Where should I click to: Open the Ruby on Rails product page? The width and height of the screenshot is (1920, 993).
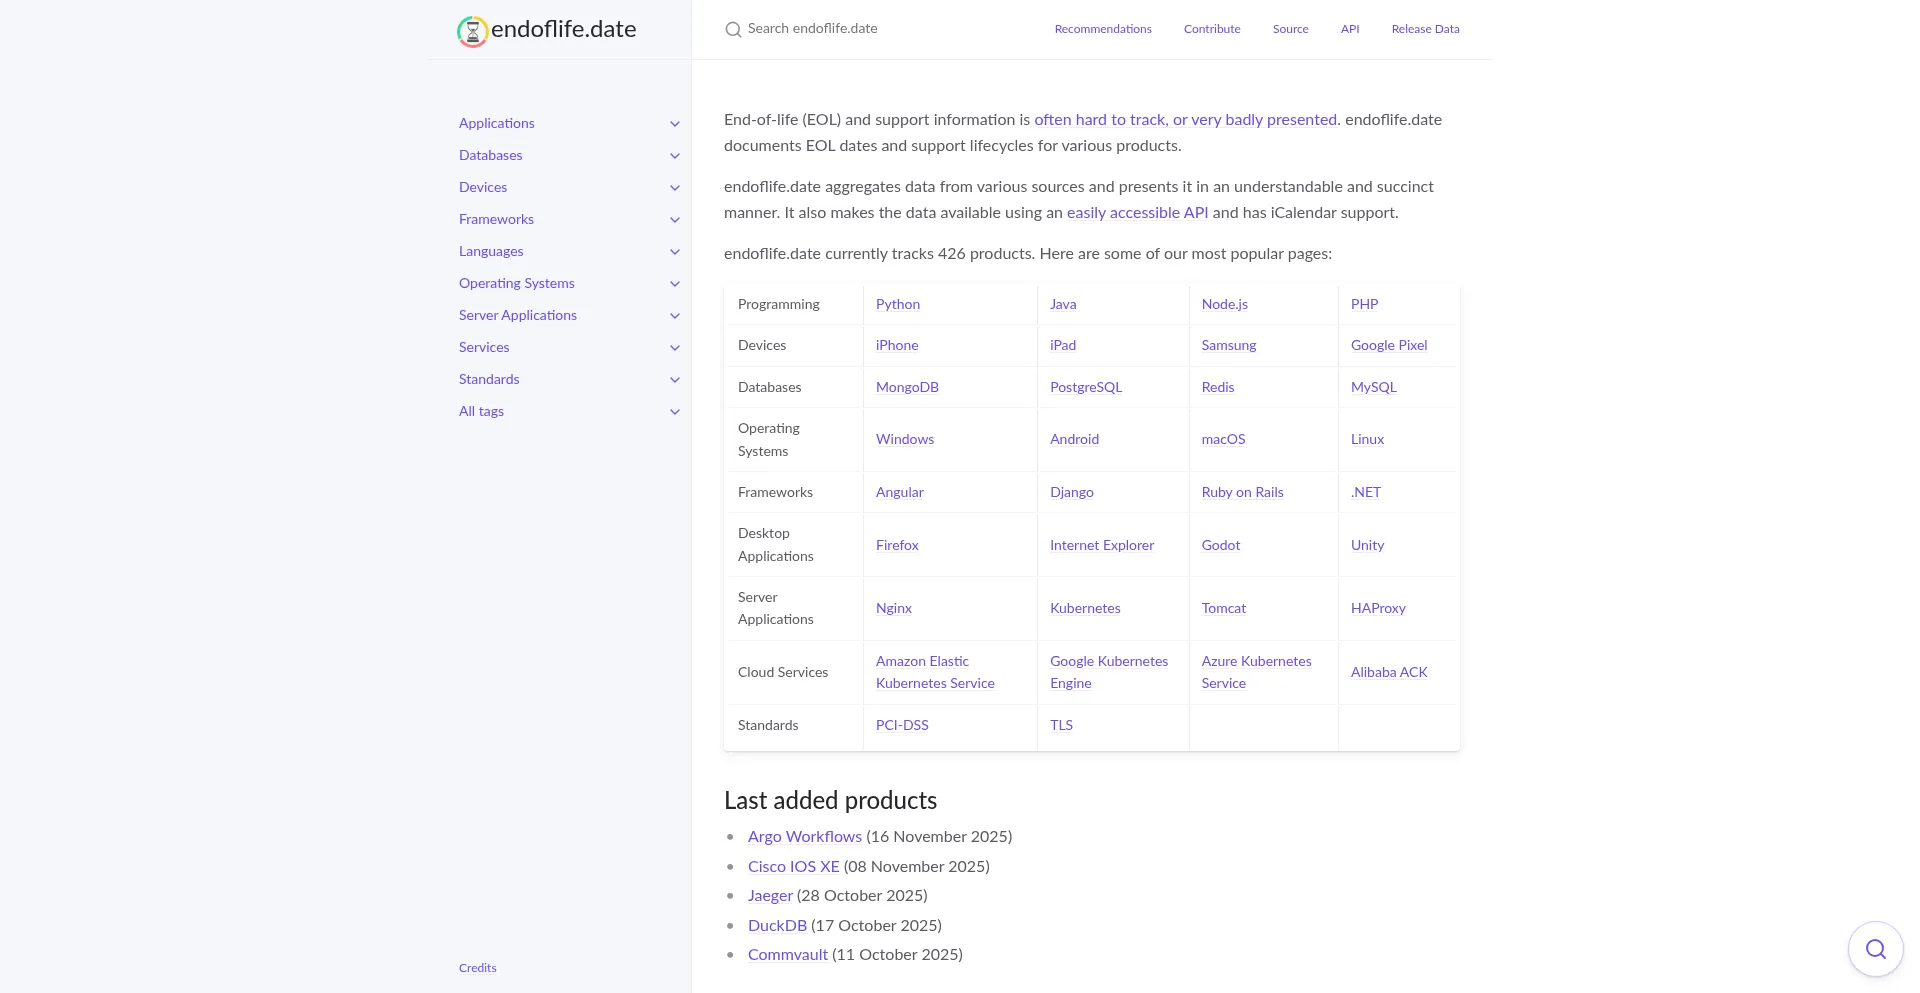[x=1242, y=492]
